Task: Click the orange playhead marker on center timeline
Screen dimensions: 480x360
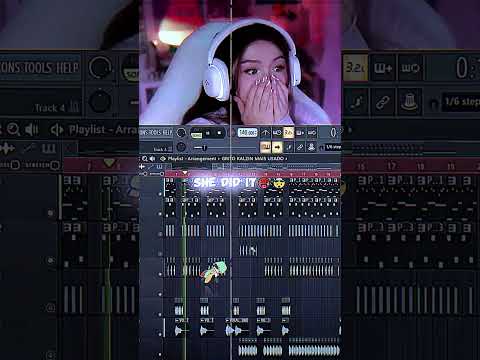Action: pyautogui.click(x=185, y=173)
